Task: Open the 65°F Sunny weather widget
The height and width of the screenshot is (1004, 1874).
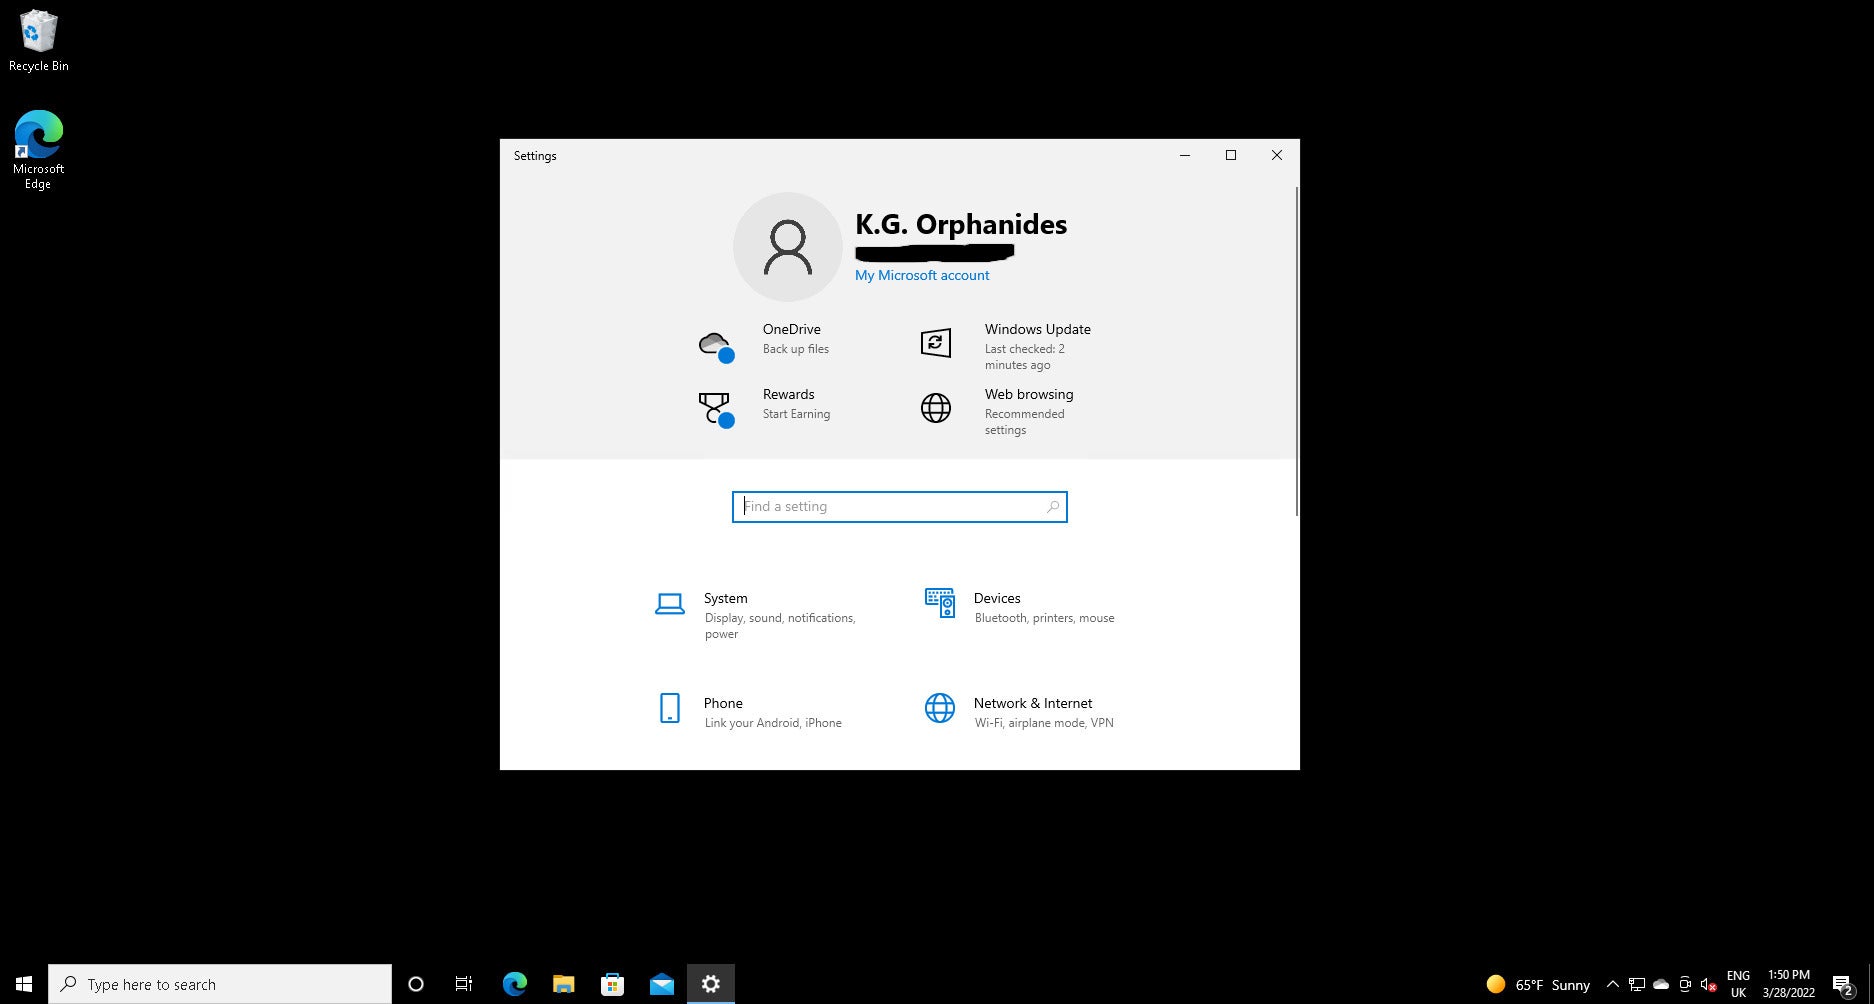Action: (x=1538, y=984)
